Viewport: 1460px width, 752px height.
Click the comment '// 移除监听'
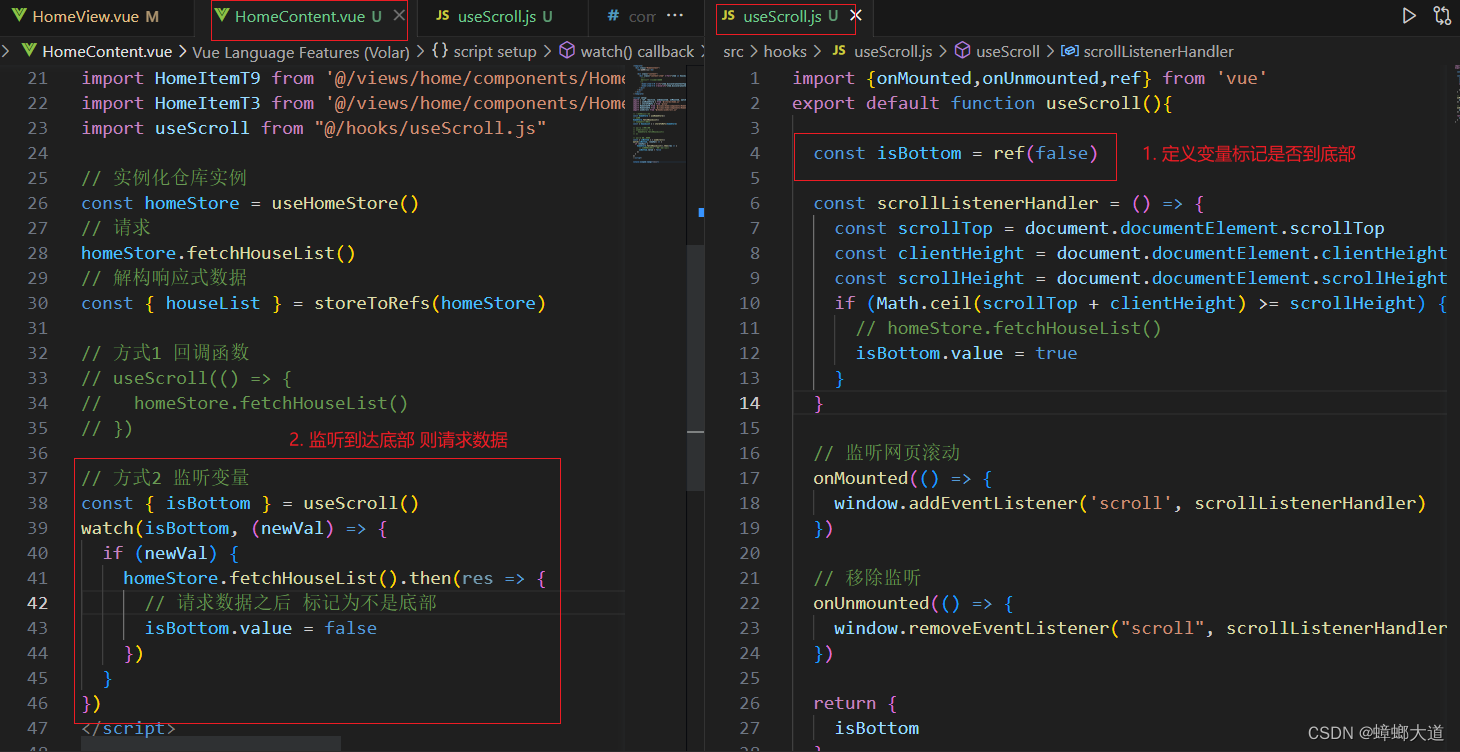(867, 578)
